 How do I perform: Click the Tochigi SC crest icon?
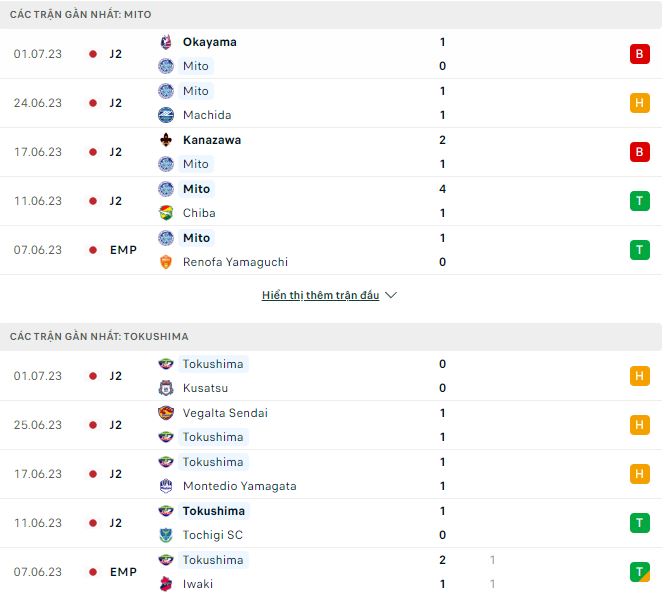coord(166,535)
